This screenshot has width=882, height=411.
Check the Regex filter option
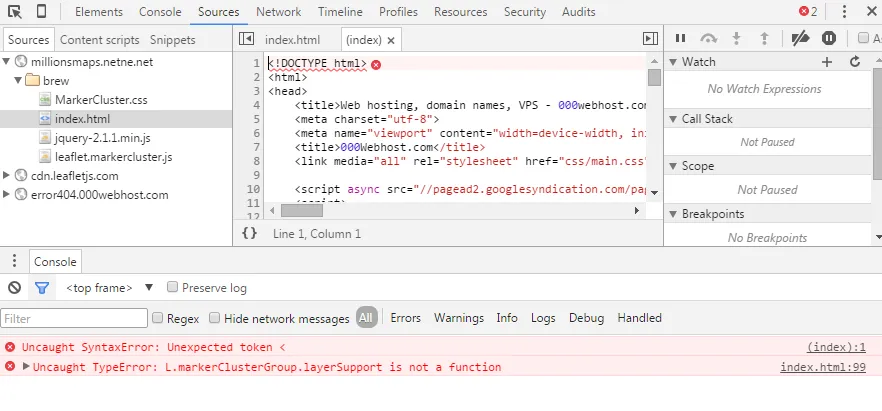click(x=158, y=318)
